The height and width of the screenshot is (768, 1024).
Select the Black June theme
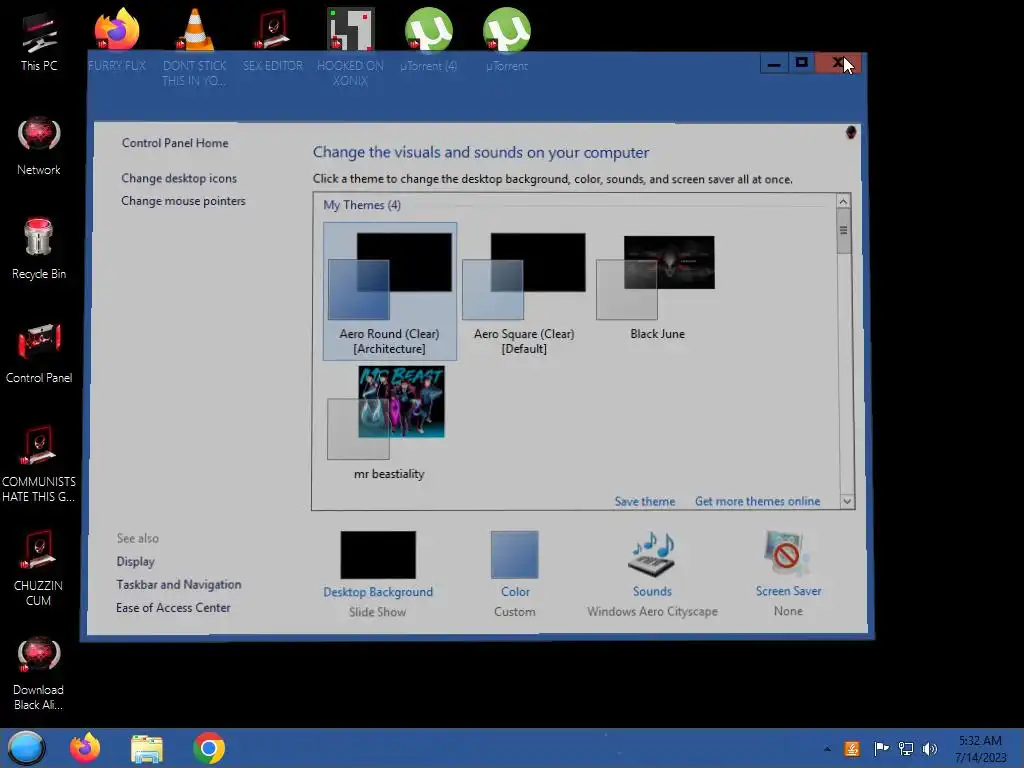[x=656, y=287]
